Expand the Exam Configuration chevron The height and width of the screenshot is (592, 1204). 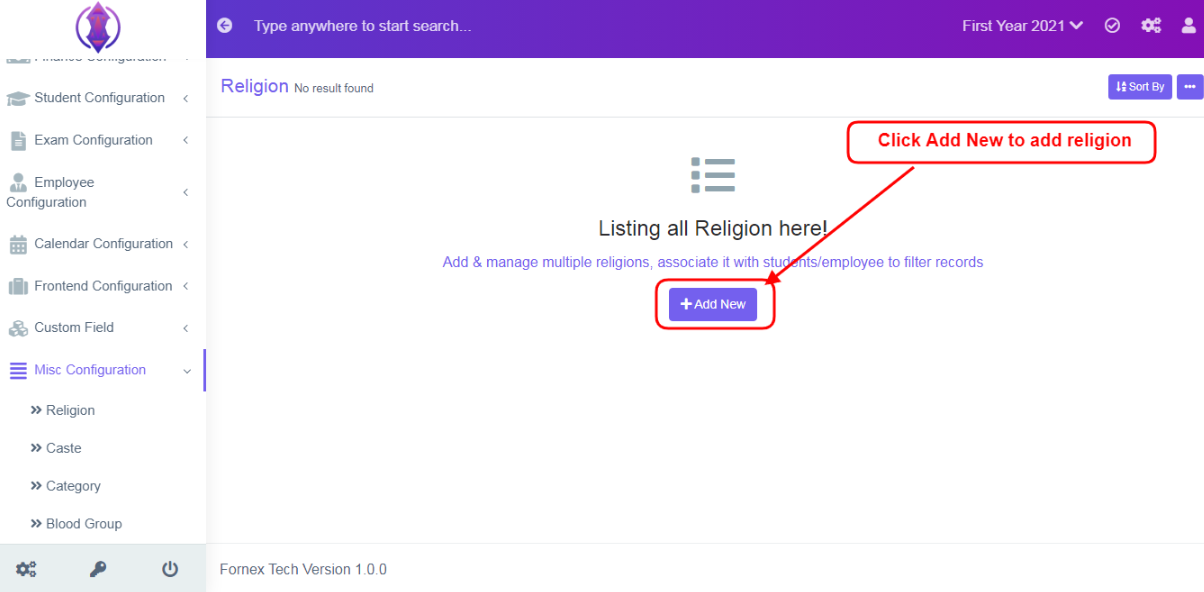(x=186, y=140)
